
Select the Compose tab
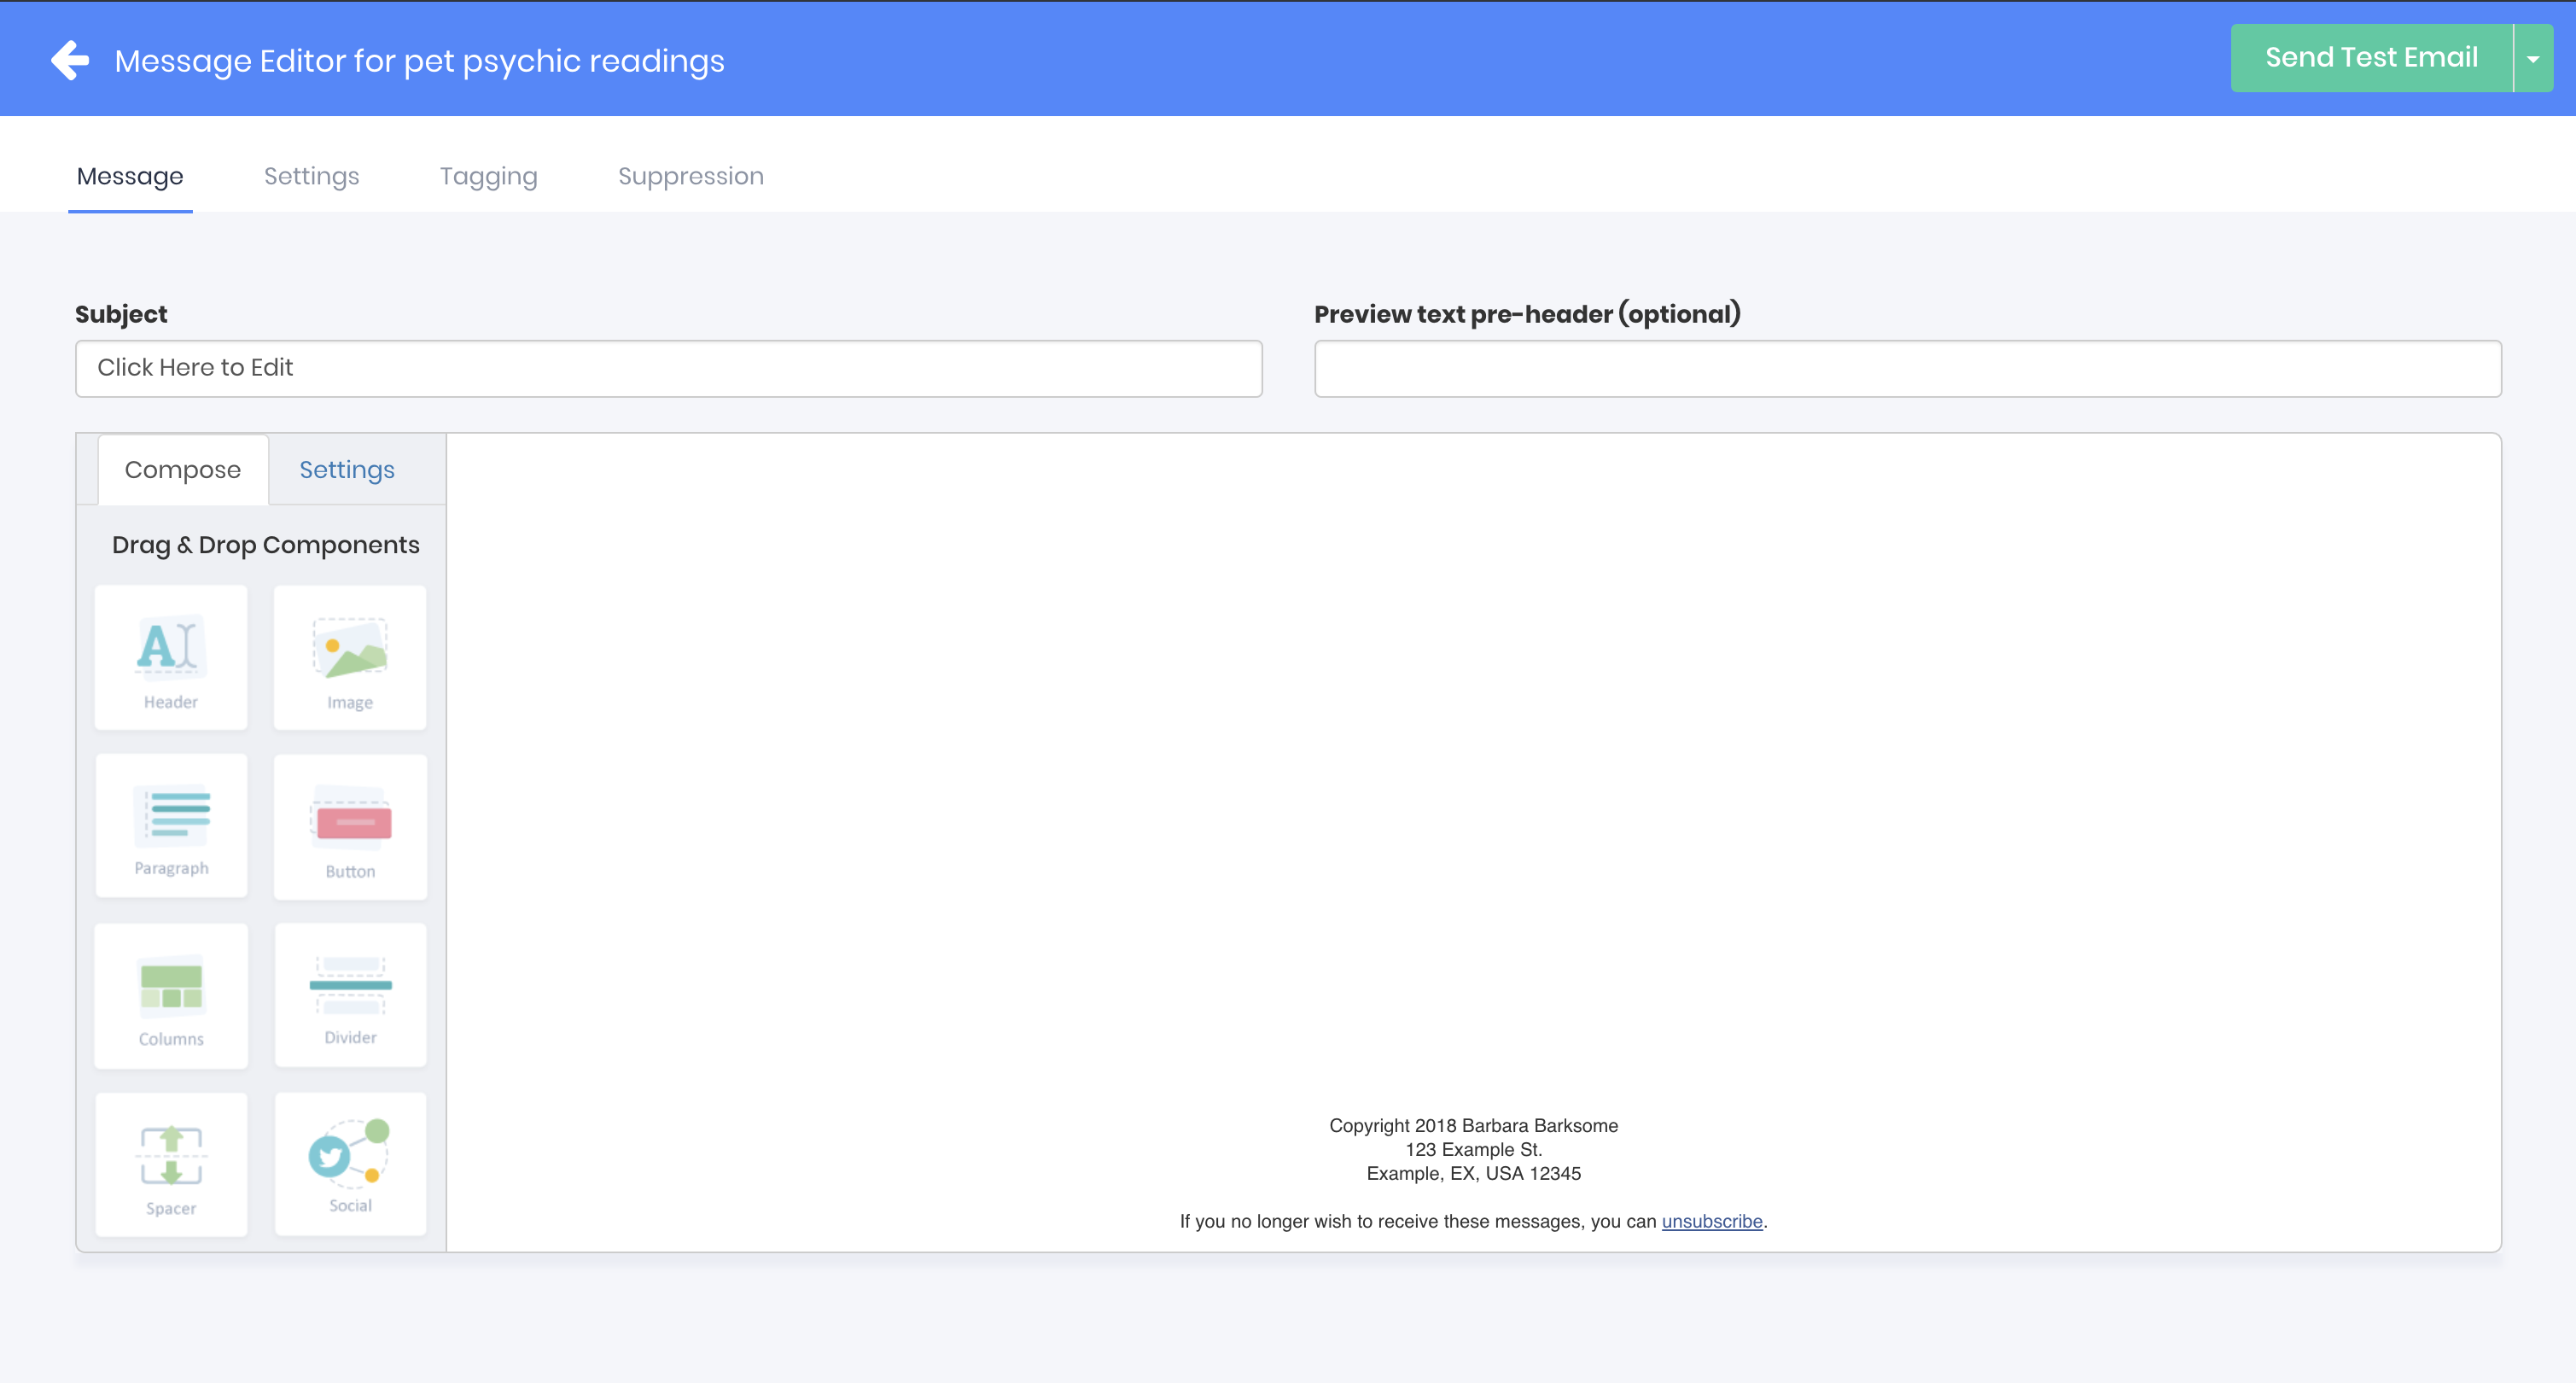pos(183,470)
